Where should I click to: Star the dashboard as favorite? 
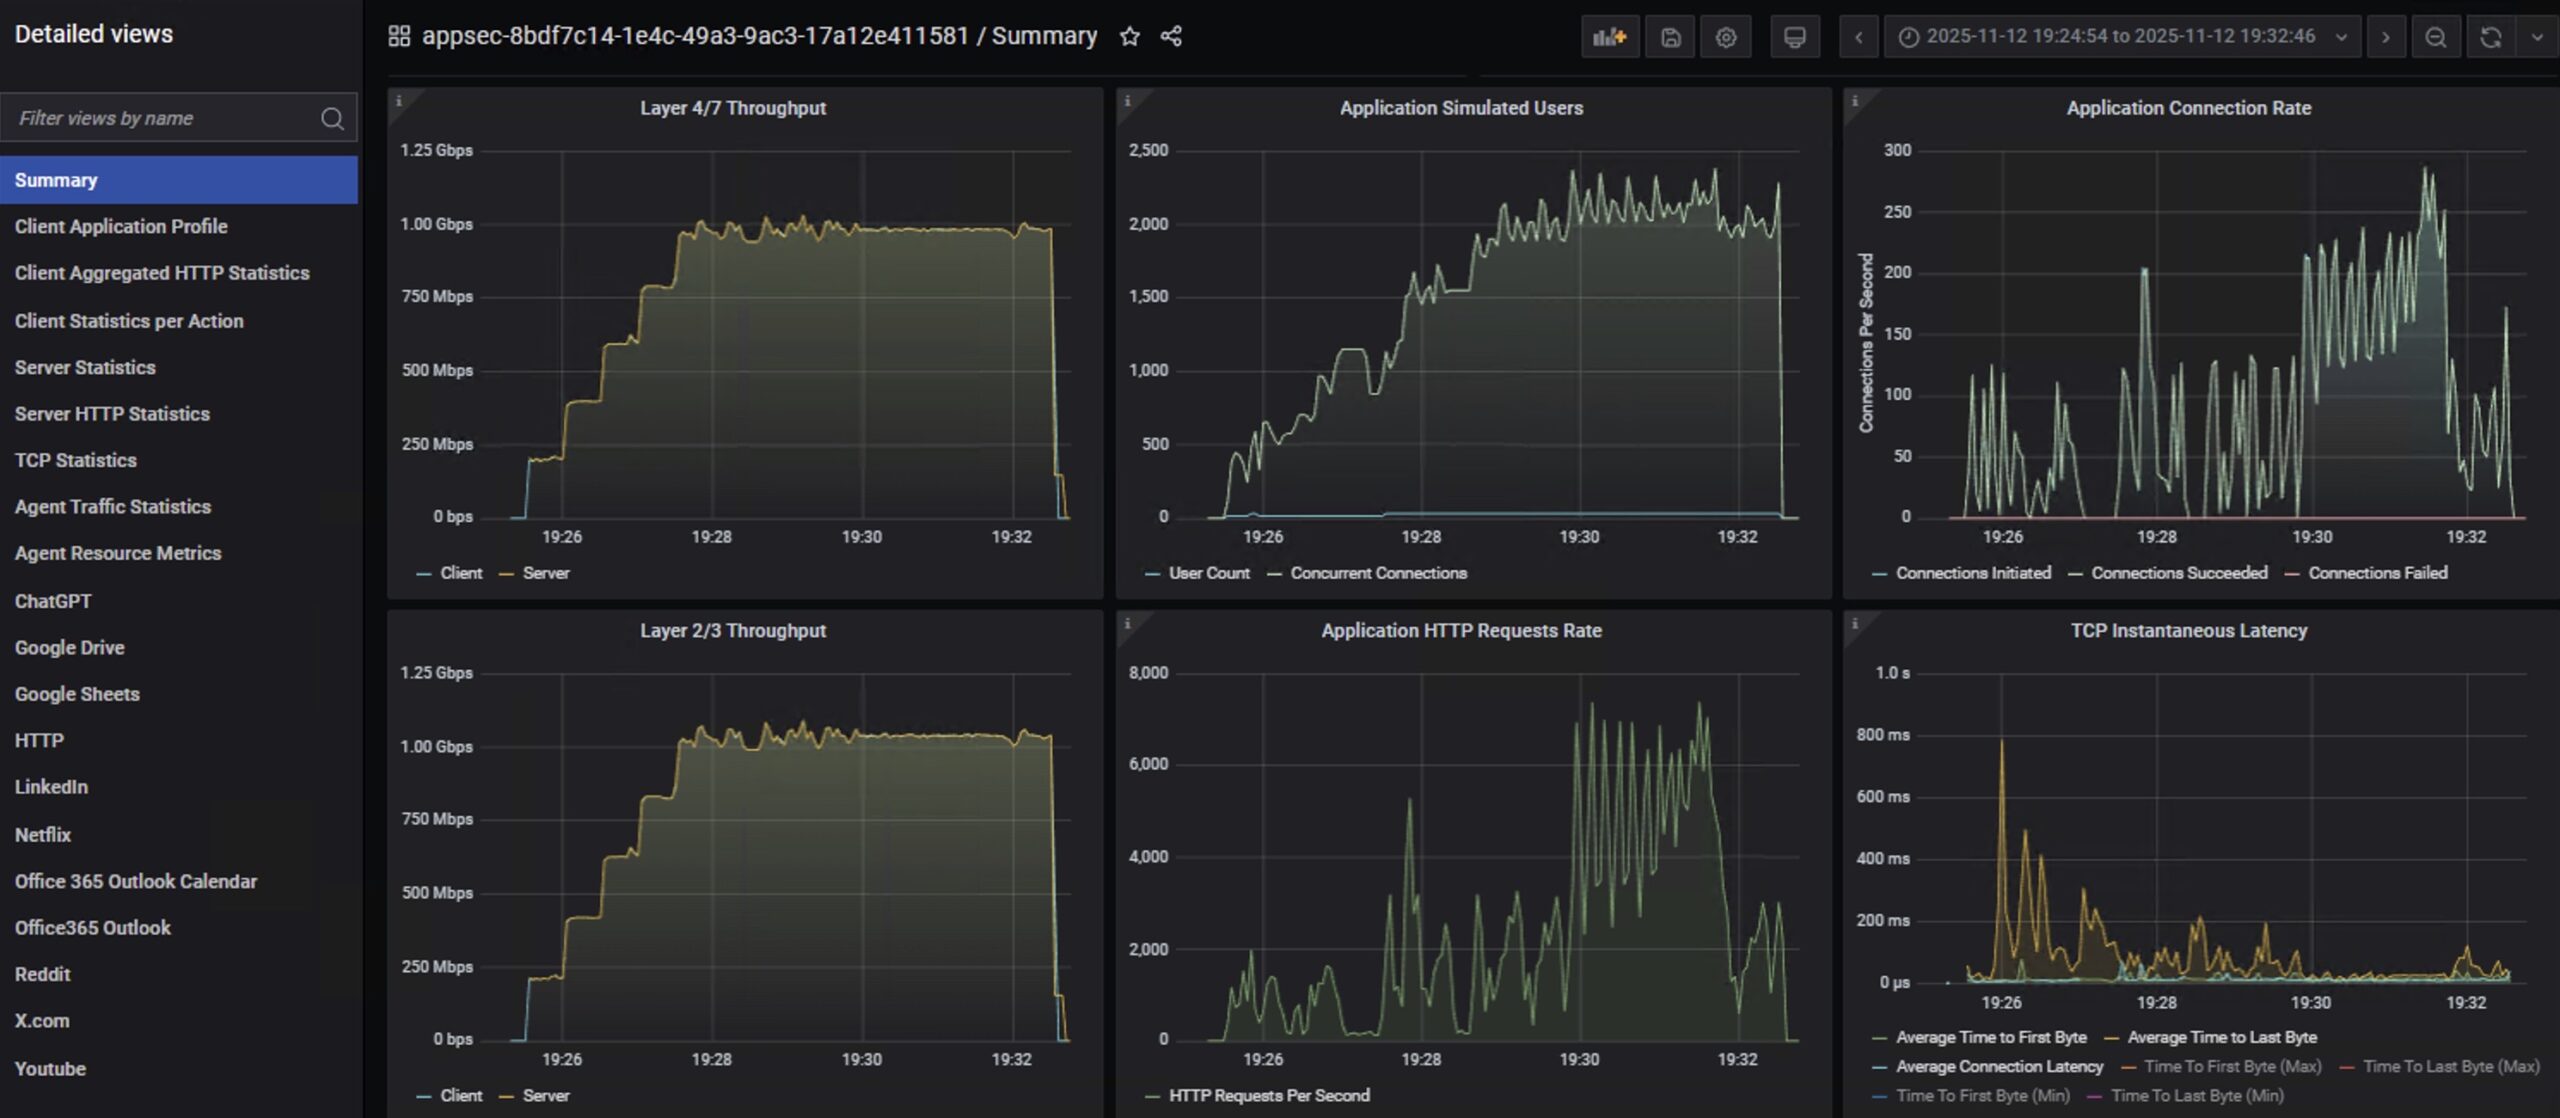click(x=1129, y=37)
